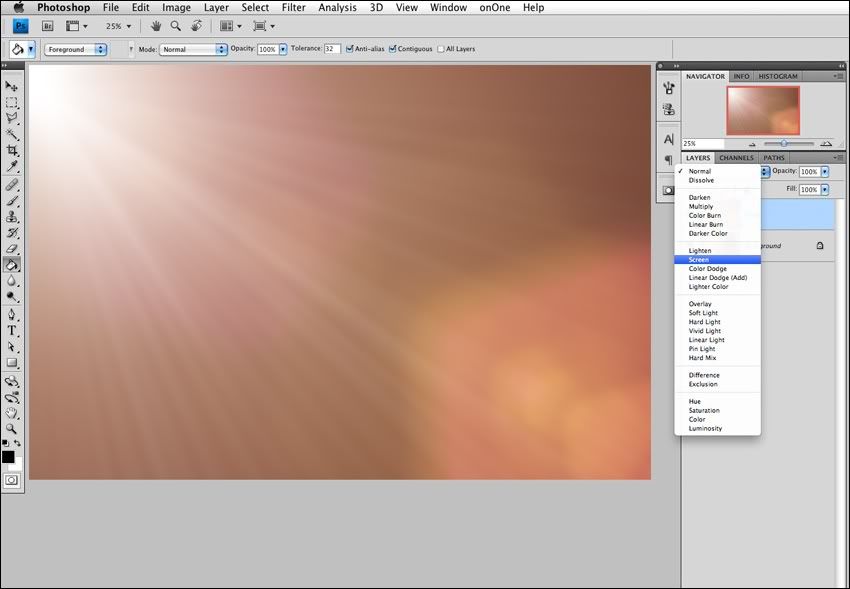
Task: Select the Magic Wand tool
Action: [x=11, y=134]
